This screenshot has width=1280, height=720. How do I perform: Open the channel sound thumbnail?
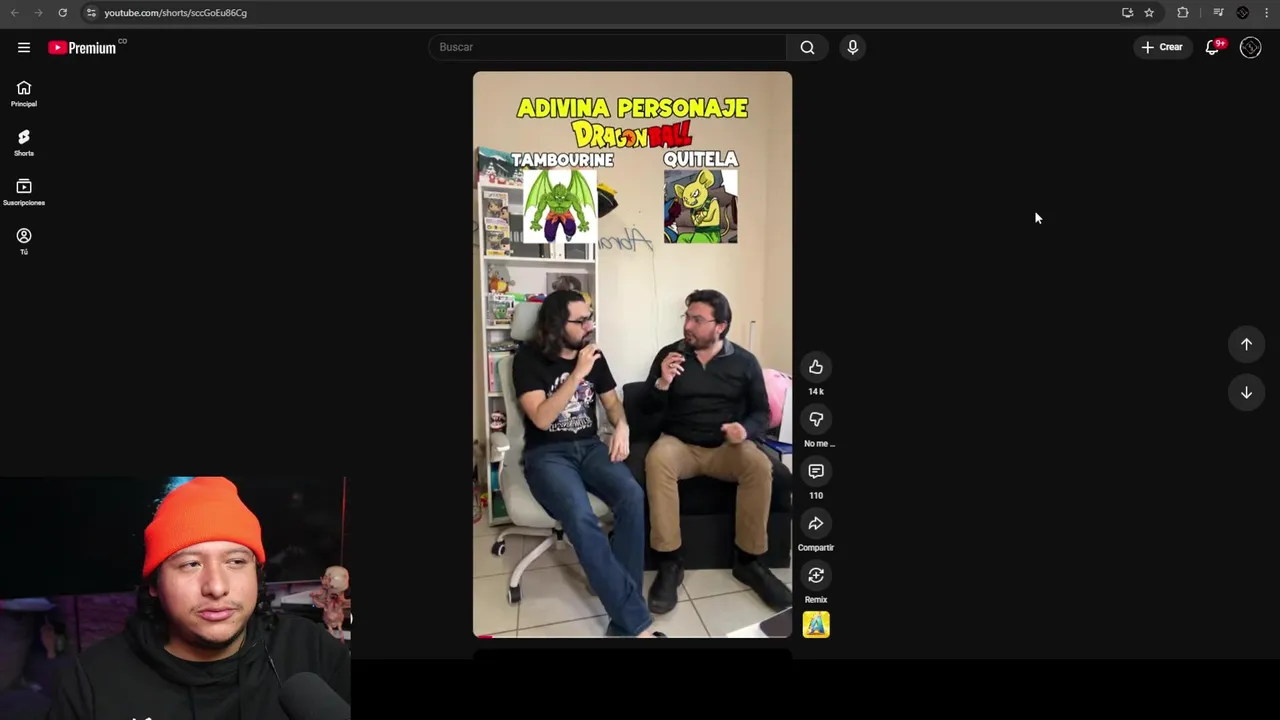point(816,624)
